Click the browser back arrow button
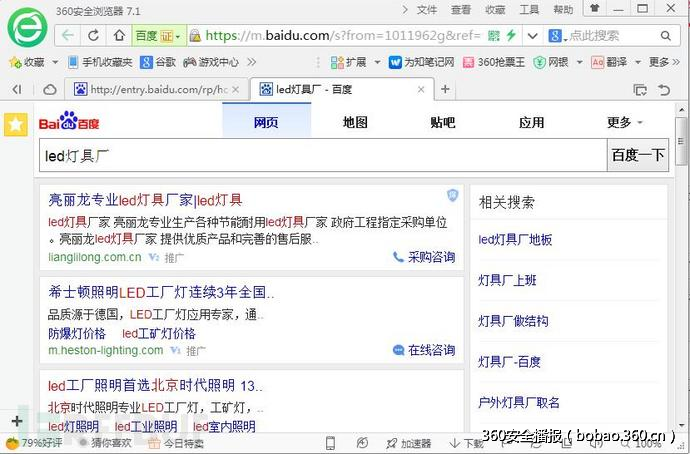690x454 pixels. 67,35
